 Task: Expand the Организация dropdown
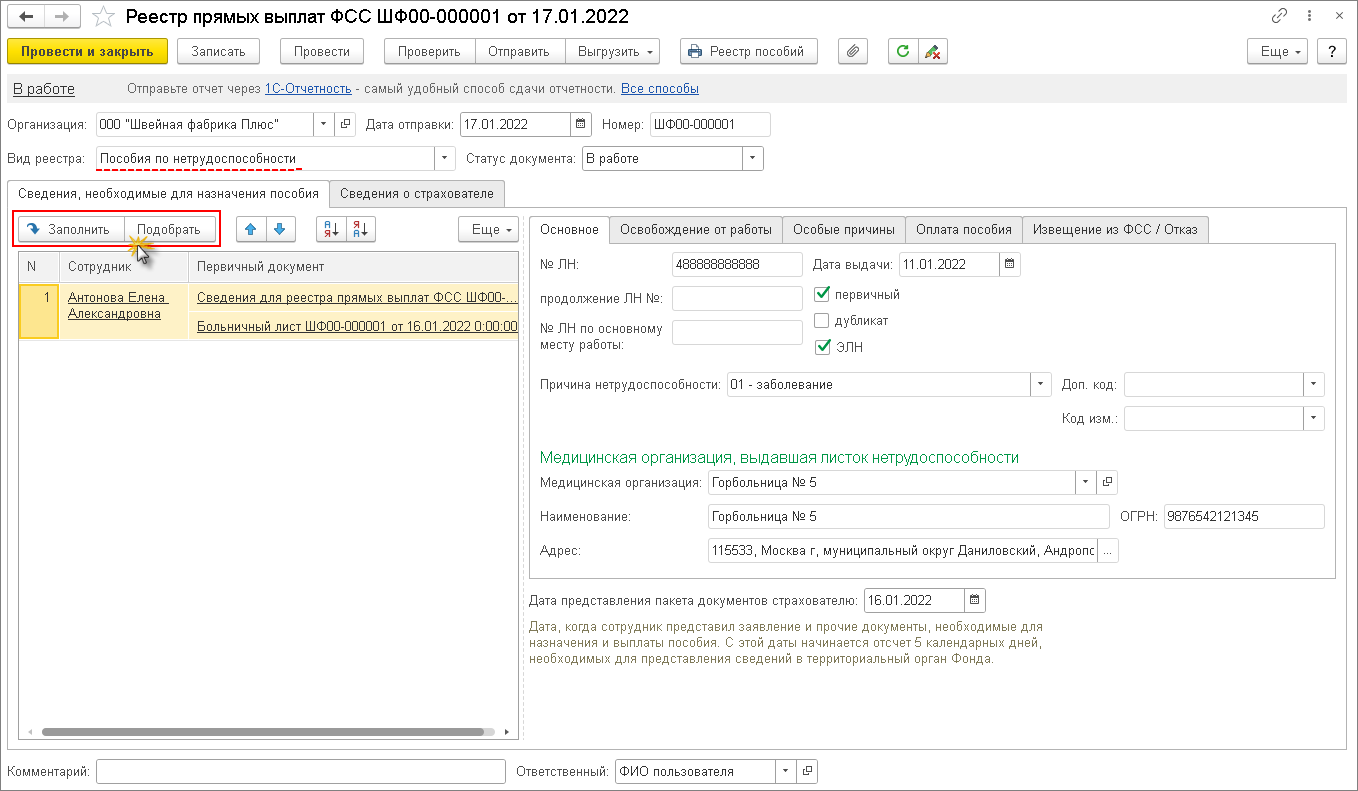tap(324, 125)
